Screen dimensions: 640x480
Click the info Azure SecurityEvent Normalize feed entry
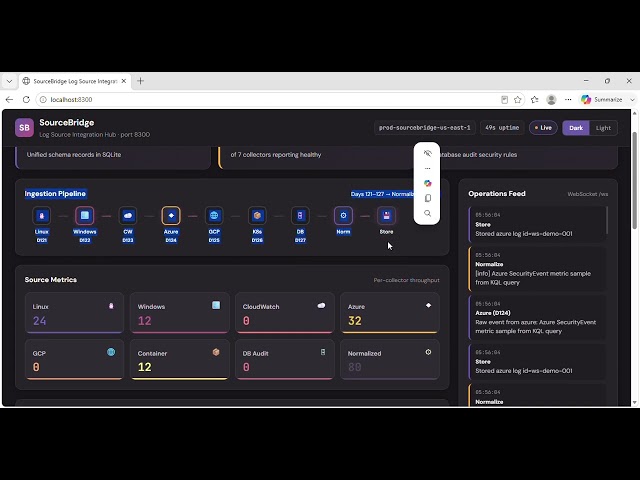(538, 269)
